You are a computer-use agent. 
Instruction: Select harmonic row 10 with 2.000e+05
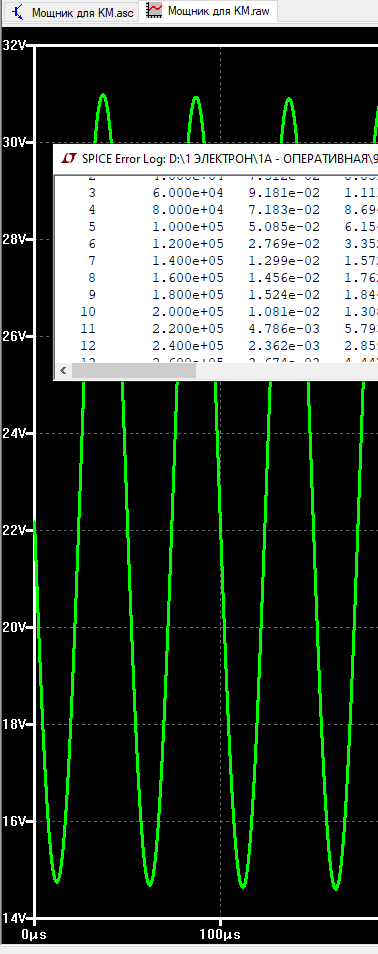click(217, 312)
